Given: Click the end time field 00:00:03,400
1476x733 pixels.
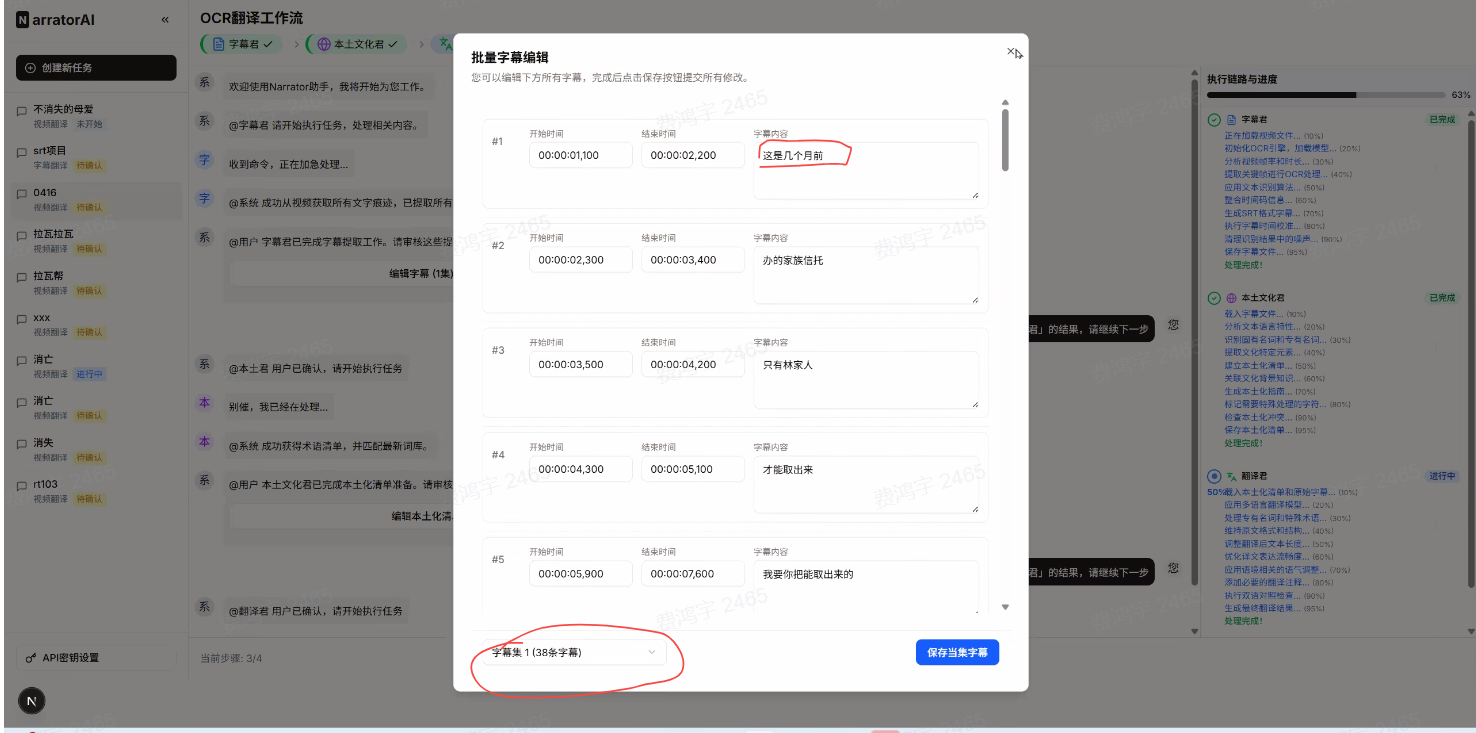Looking at the screenshot, I should 693,260.
